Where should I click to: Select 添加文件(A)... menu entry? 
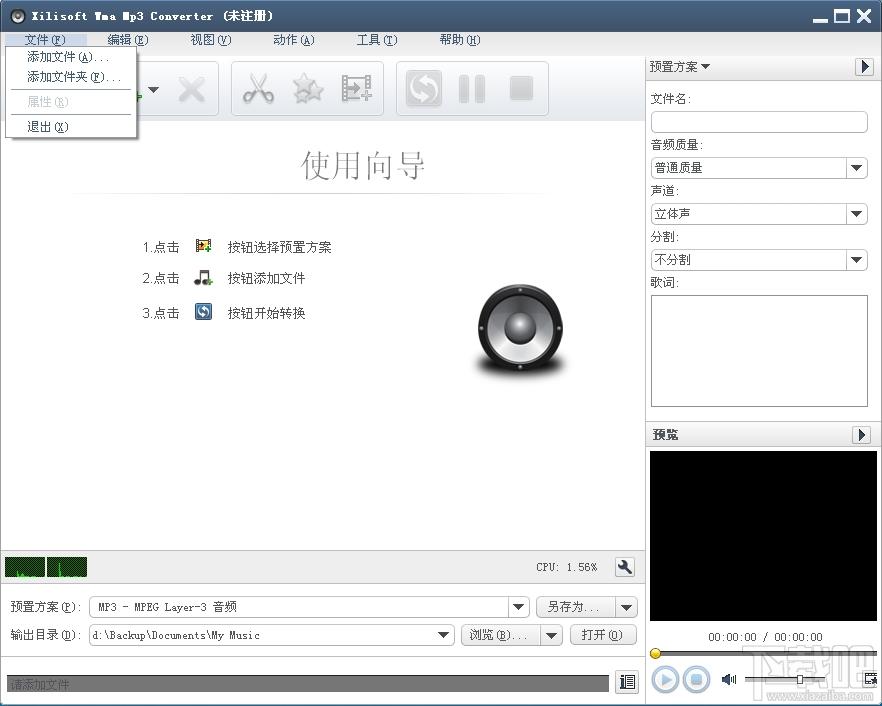(71, 57)
